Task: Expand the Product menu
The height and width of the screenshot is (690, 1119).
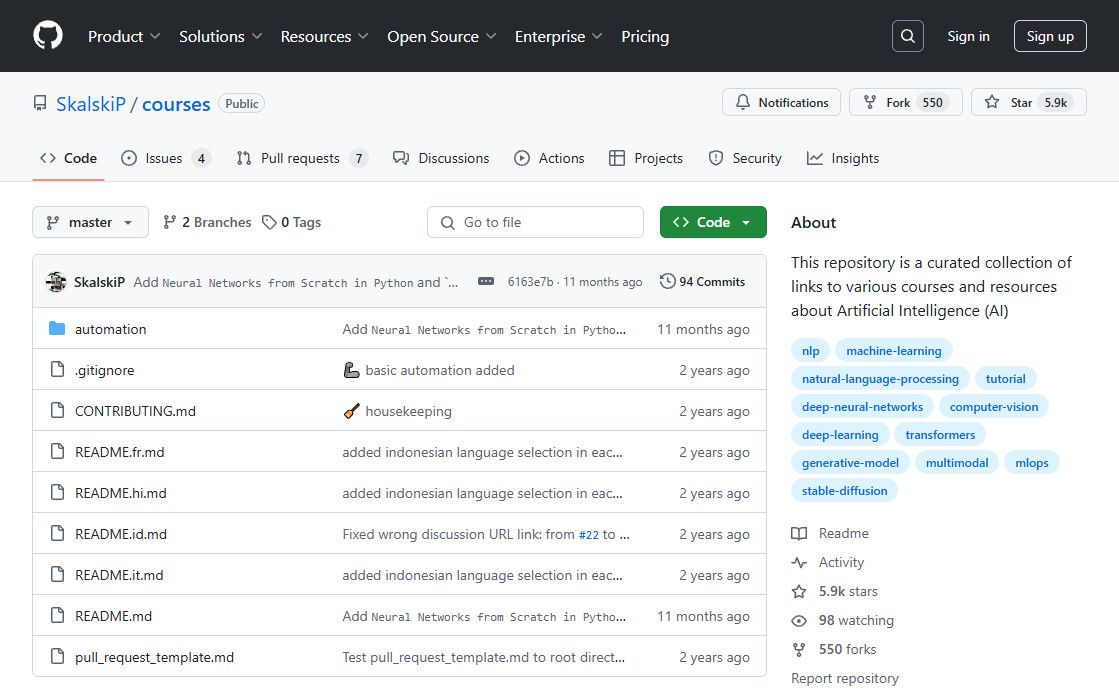Action: (x=124, y=36)
